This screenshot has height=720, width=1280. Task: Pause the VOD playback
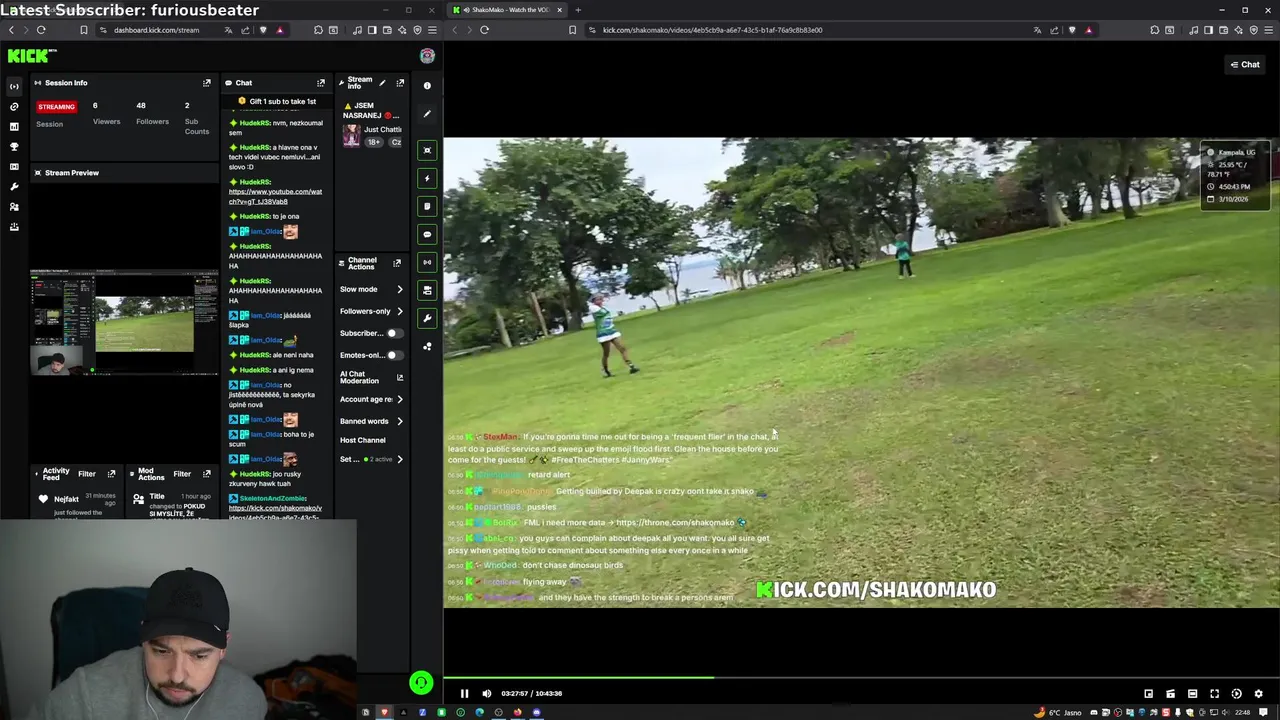(464, 693)
